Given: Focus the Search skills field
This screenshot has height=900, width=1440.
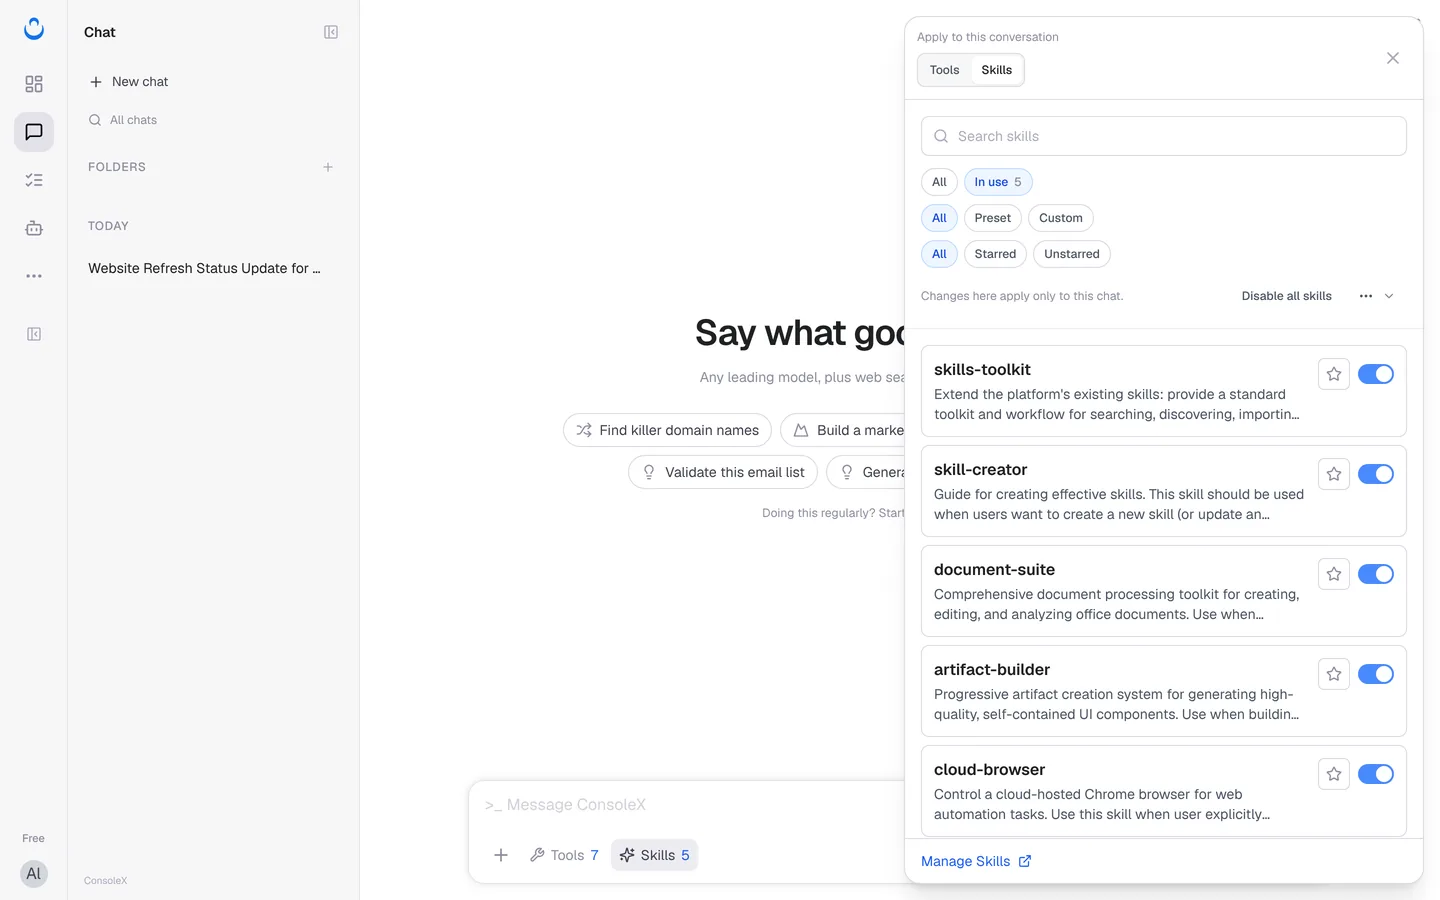Looking at the screenshot, I should coord(1164,136).
